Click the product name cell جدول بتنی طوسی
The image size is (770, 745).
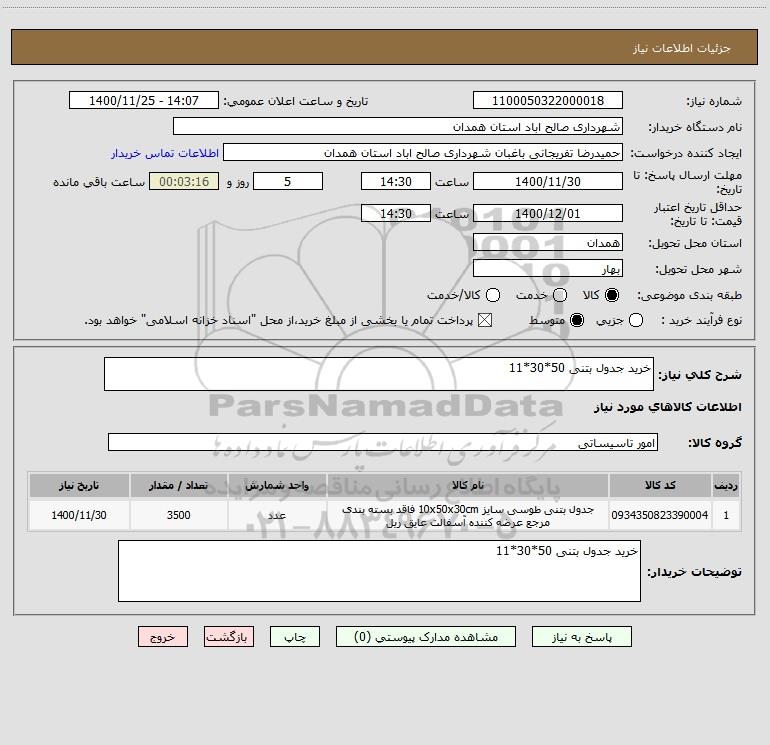(468, 516)
